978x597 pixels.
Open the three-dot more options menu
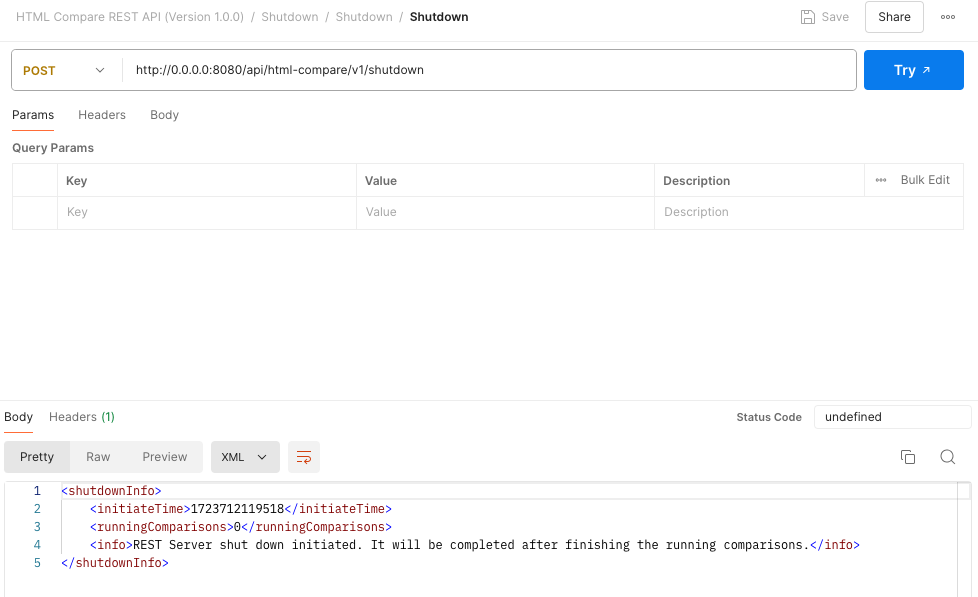coord(947,17)
